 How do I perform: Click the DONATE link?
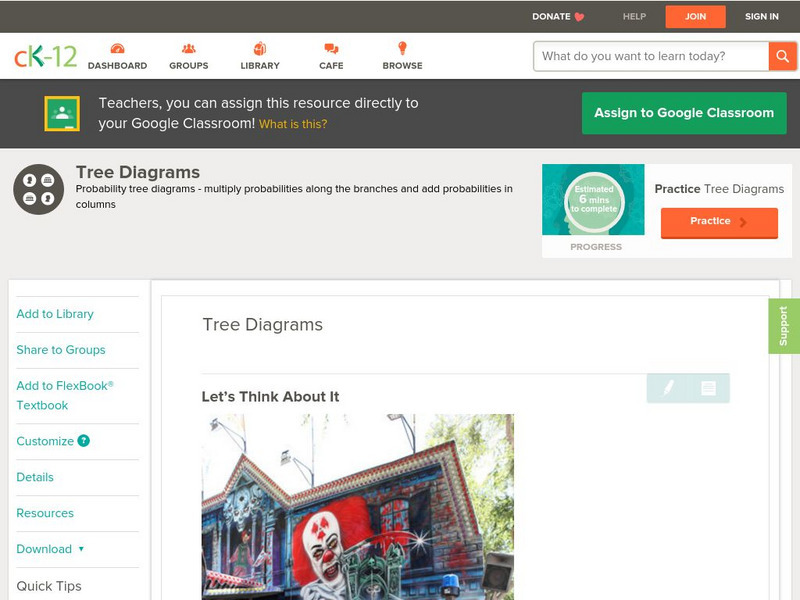[x=551, y=16]
